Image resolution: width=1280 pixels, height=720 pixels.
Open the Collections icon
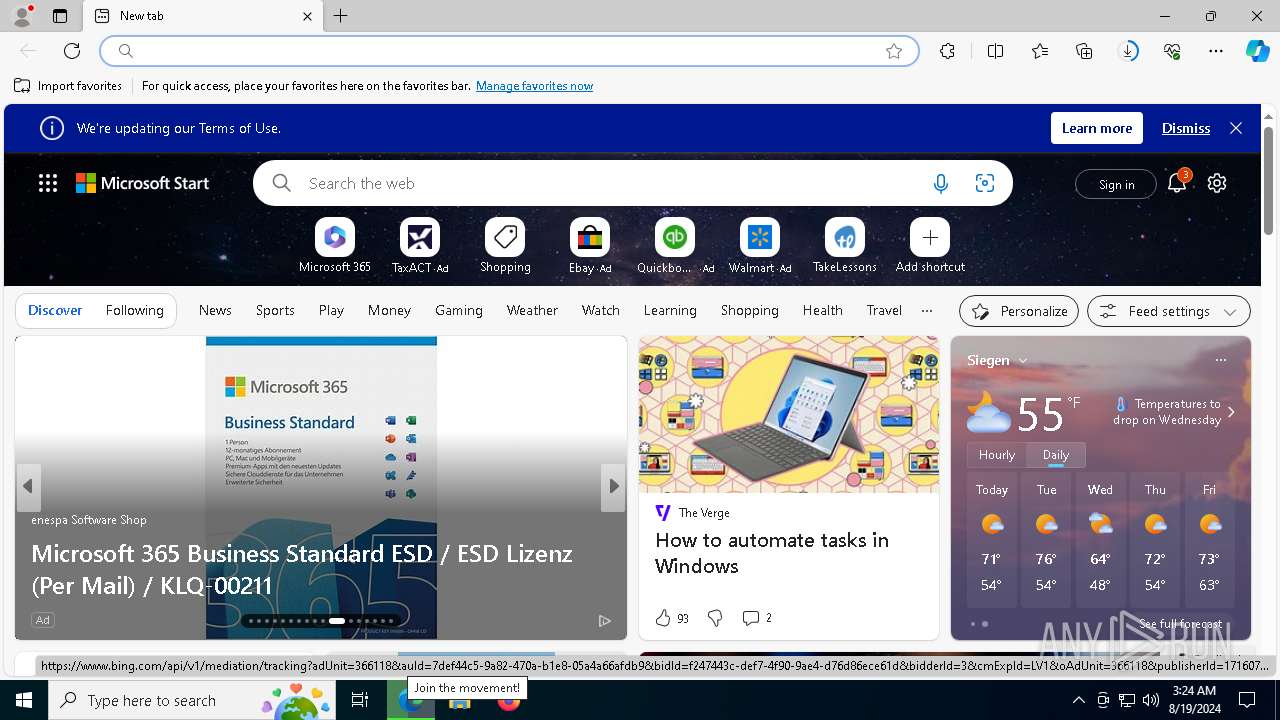tap(1084, 51)
